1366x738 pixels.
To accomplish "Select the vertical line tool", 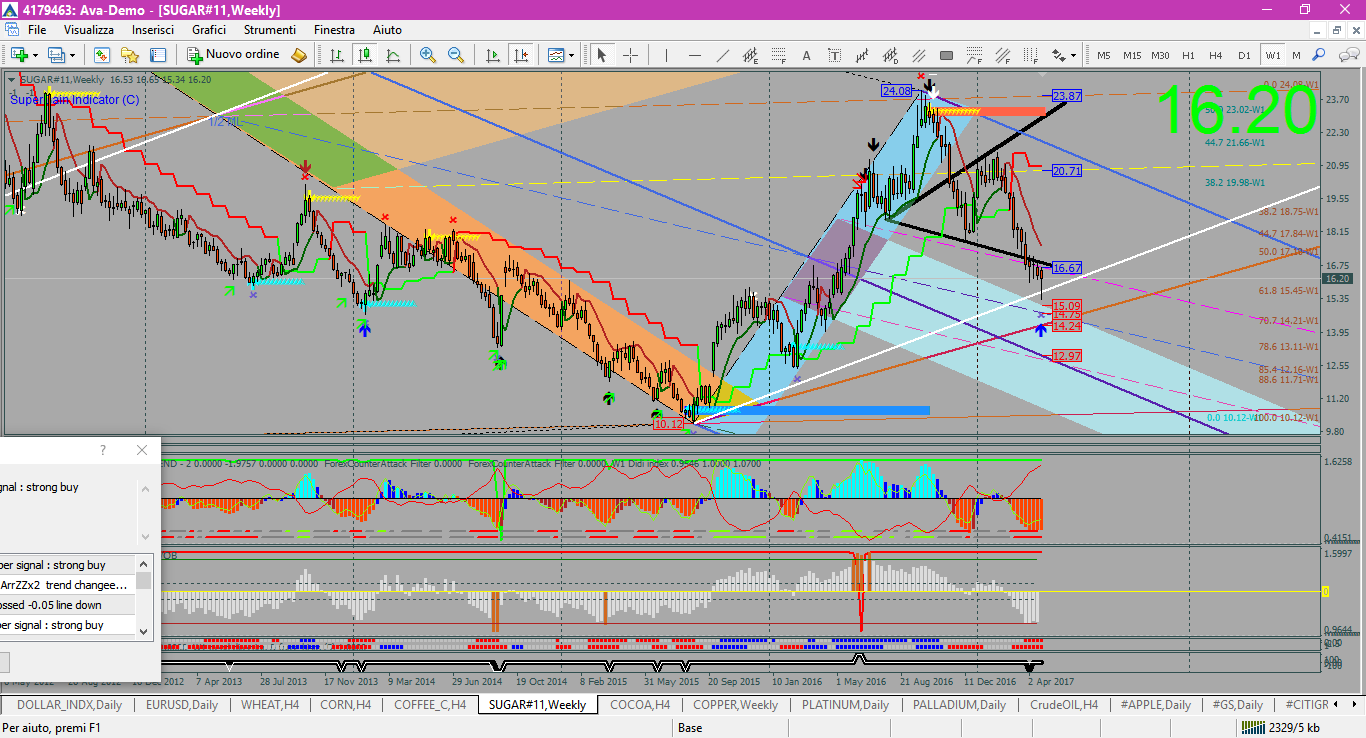I will [x=665, y=55].
